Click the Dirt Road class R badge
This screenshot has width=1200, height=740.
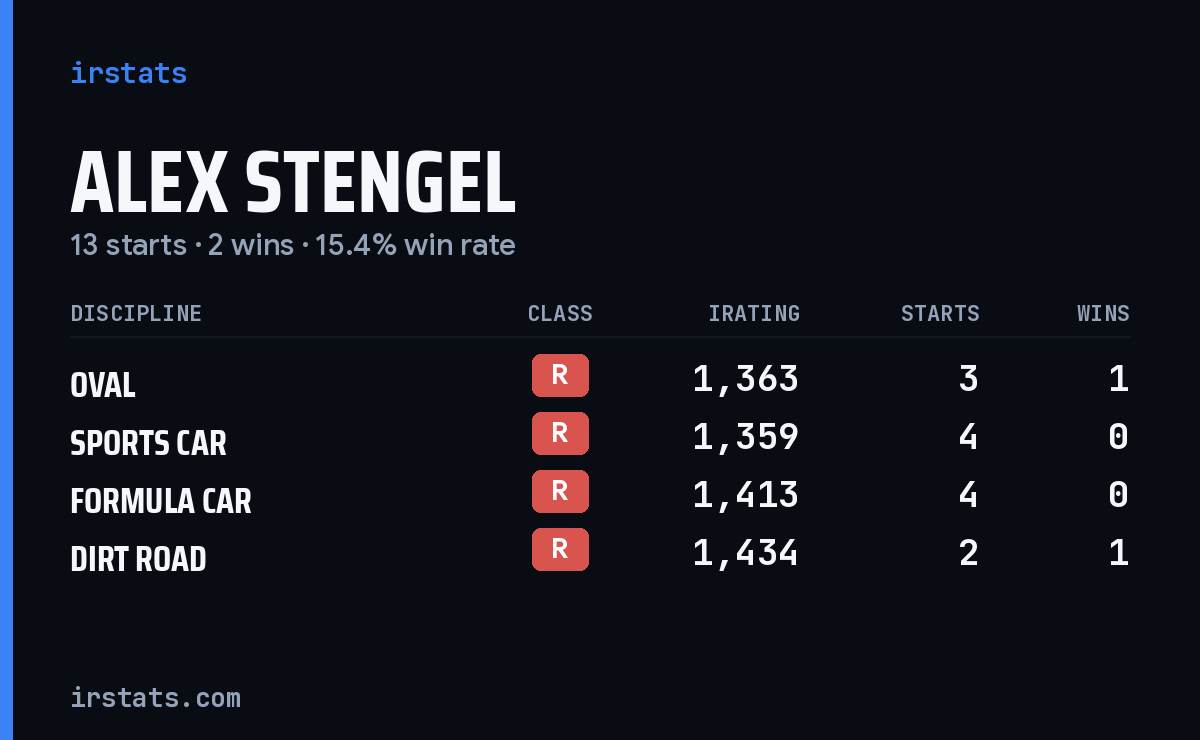click(560, 549)
